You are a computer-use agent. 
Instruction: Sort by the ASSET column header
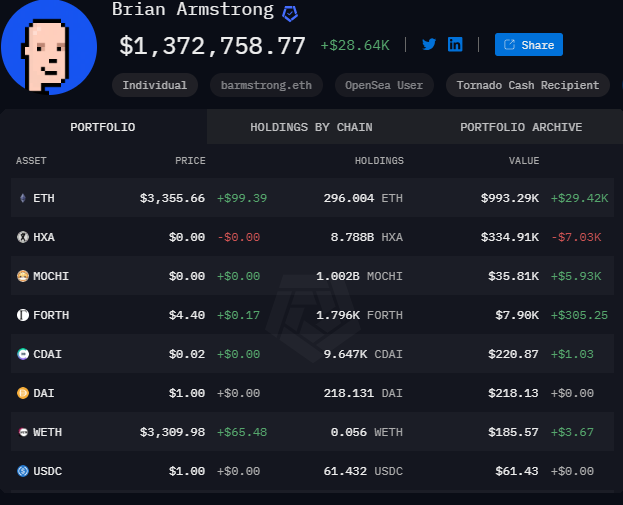click(31, 161)
